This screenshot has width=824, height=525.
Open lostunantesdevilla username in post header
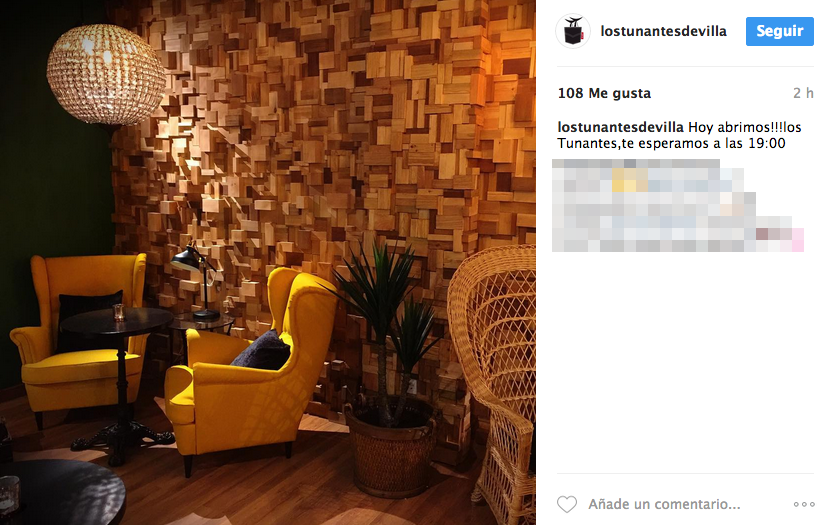coord(663,31)
